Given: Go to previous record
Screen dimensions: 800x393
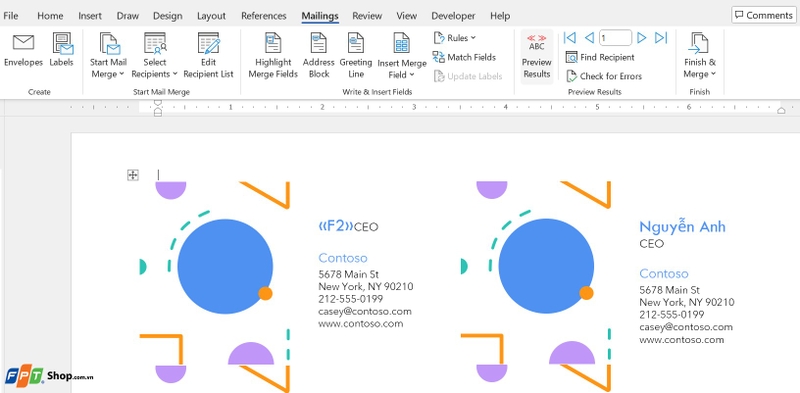Looking at the screenshot, I should [589, 38].
